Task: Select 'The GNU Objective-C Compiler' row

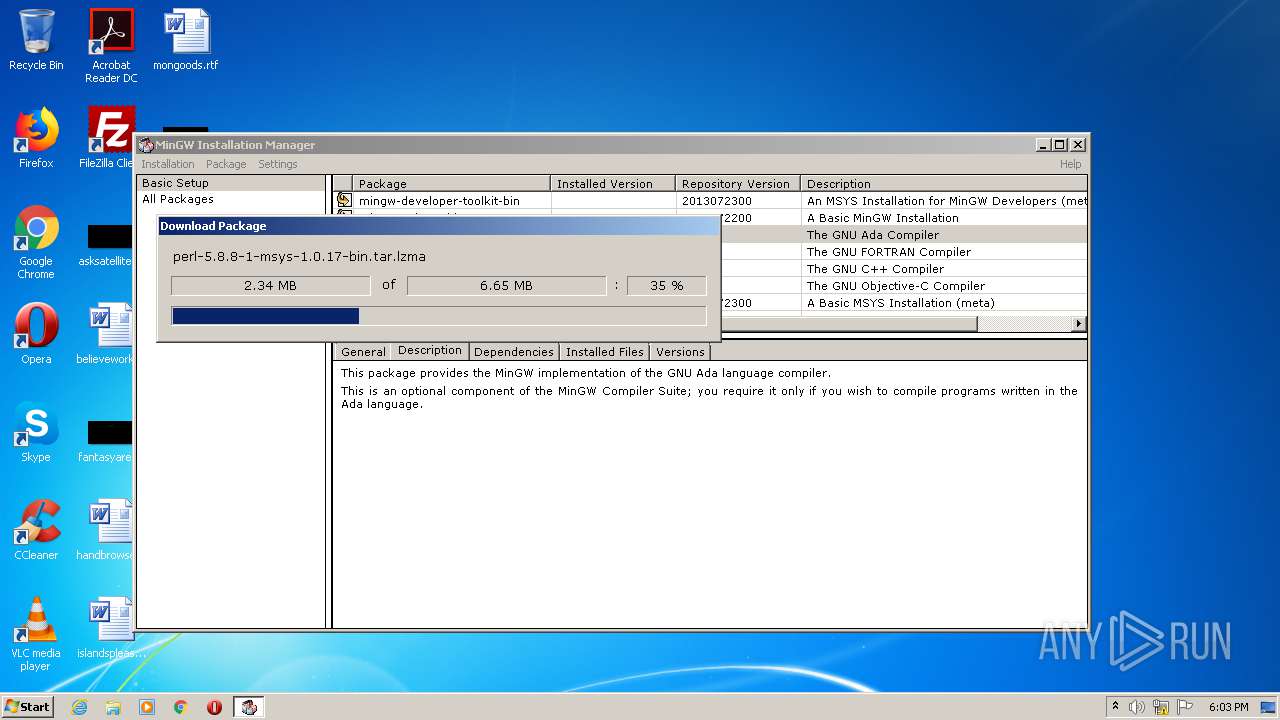Action: pos(902,286)
